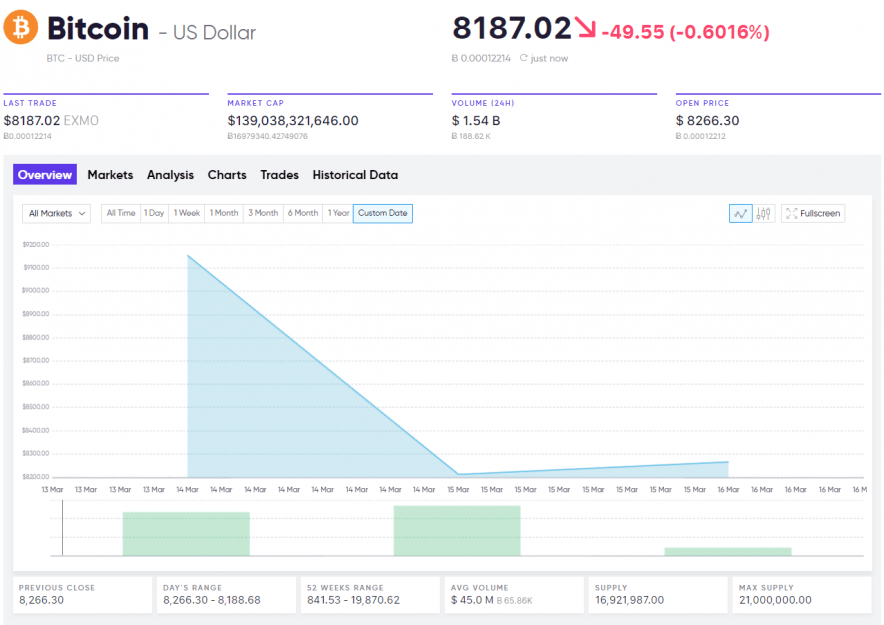Open the chart in Fullscreen
884x625 pixels.
coord(812,213)
